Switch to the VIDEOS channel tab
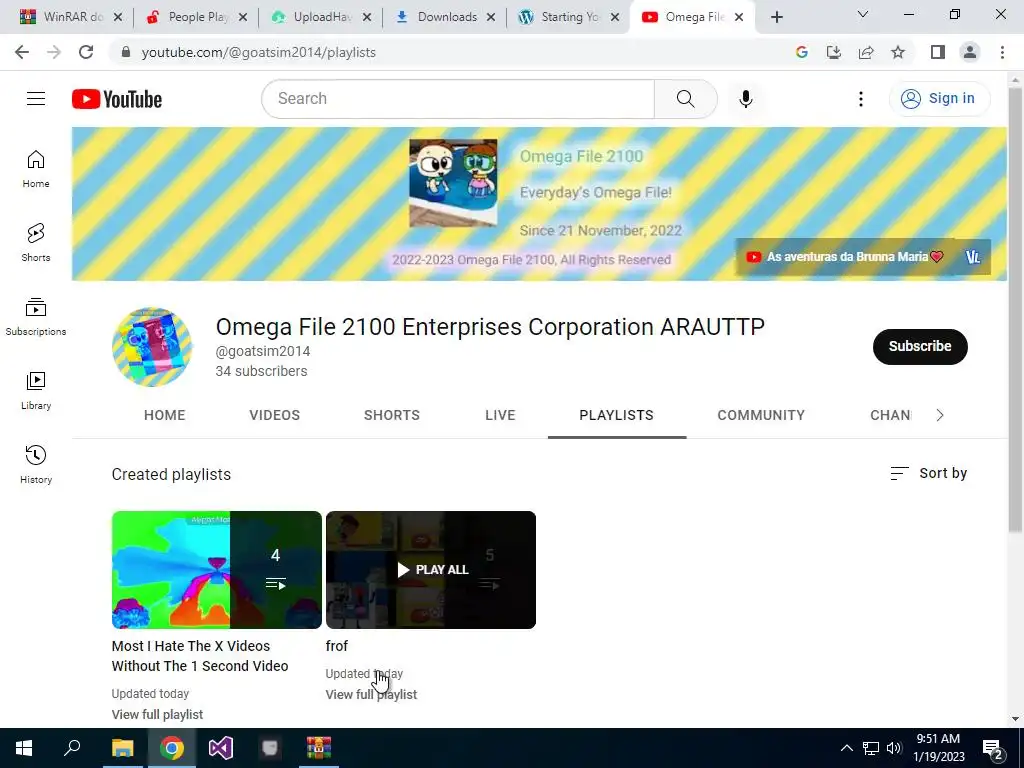 coord(274,415)
